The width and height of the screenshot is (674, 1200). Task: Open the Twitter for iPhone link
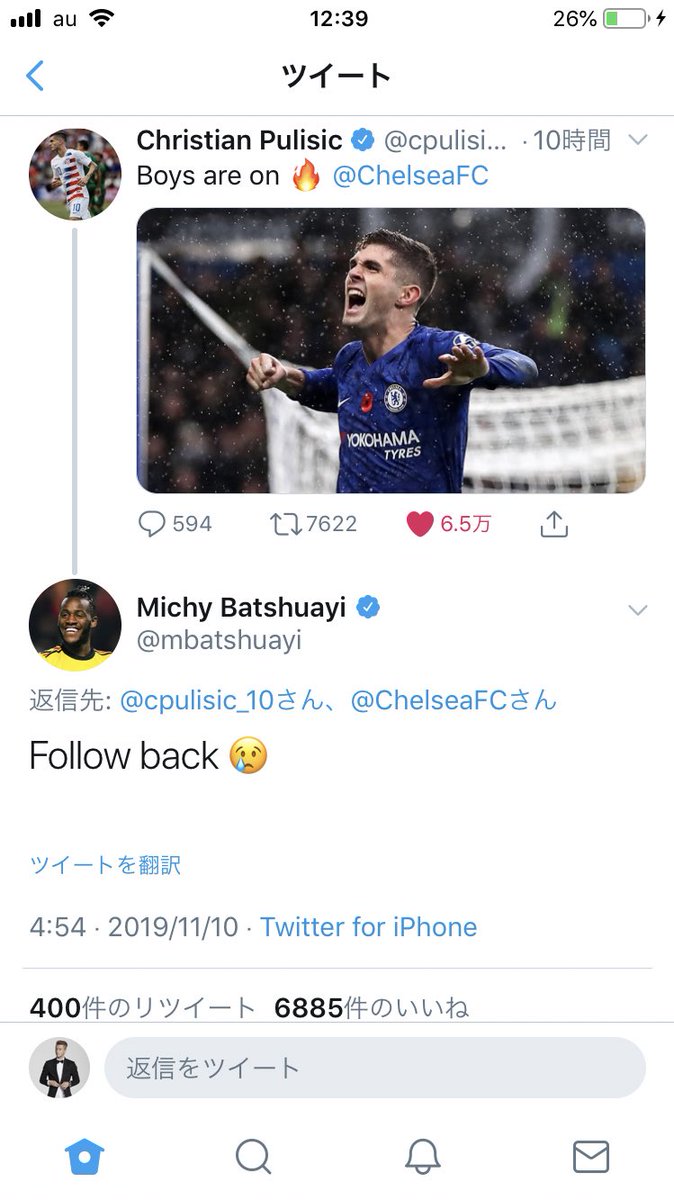click(369, 927)
